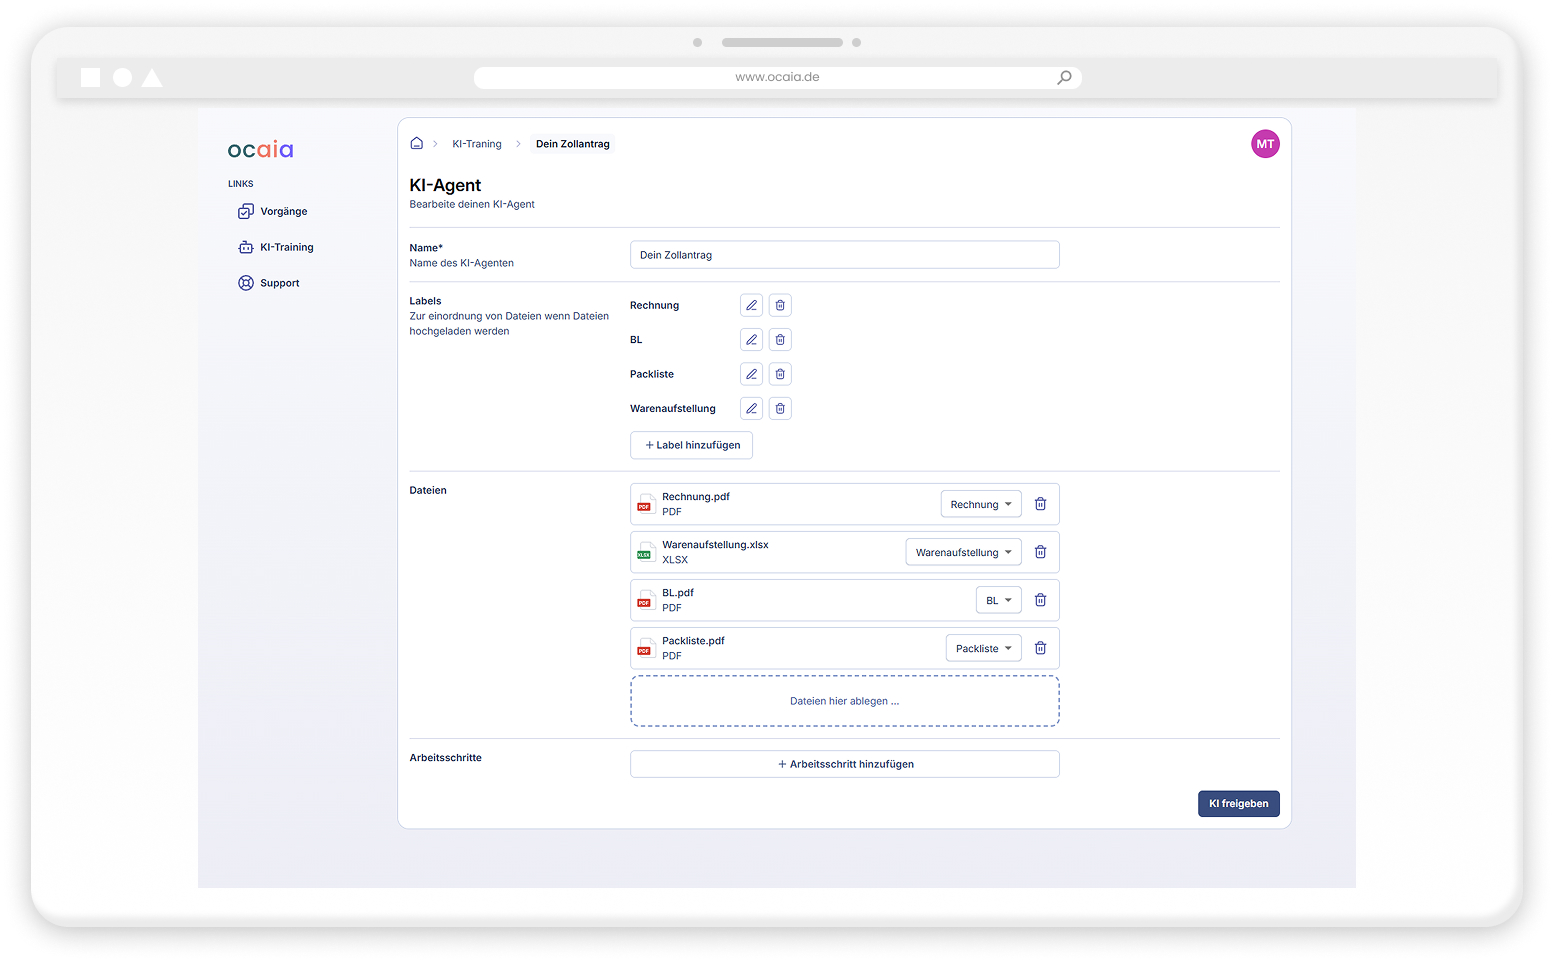Open the BL label dropdown for BL.pdf
The width and height of the screenshot is (1554, 962).
[998, 600]
